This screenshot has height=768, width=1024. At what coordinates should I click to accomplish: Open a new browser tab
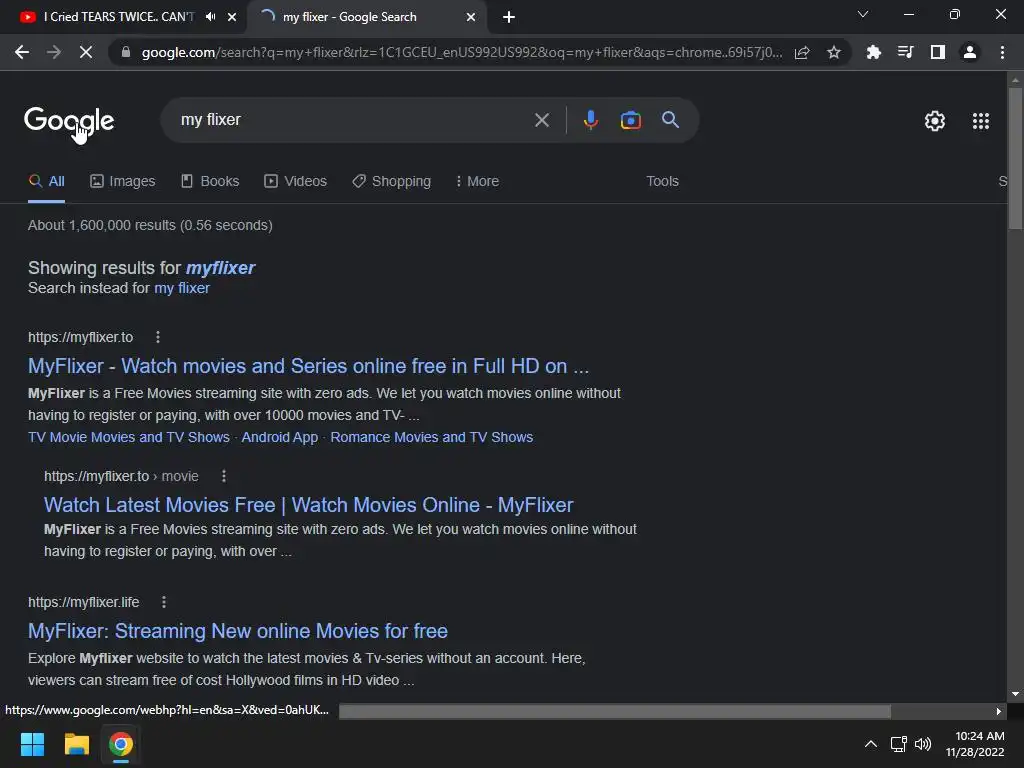tap(509, 17)
